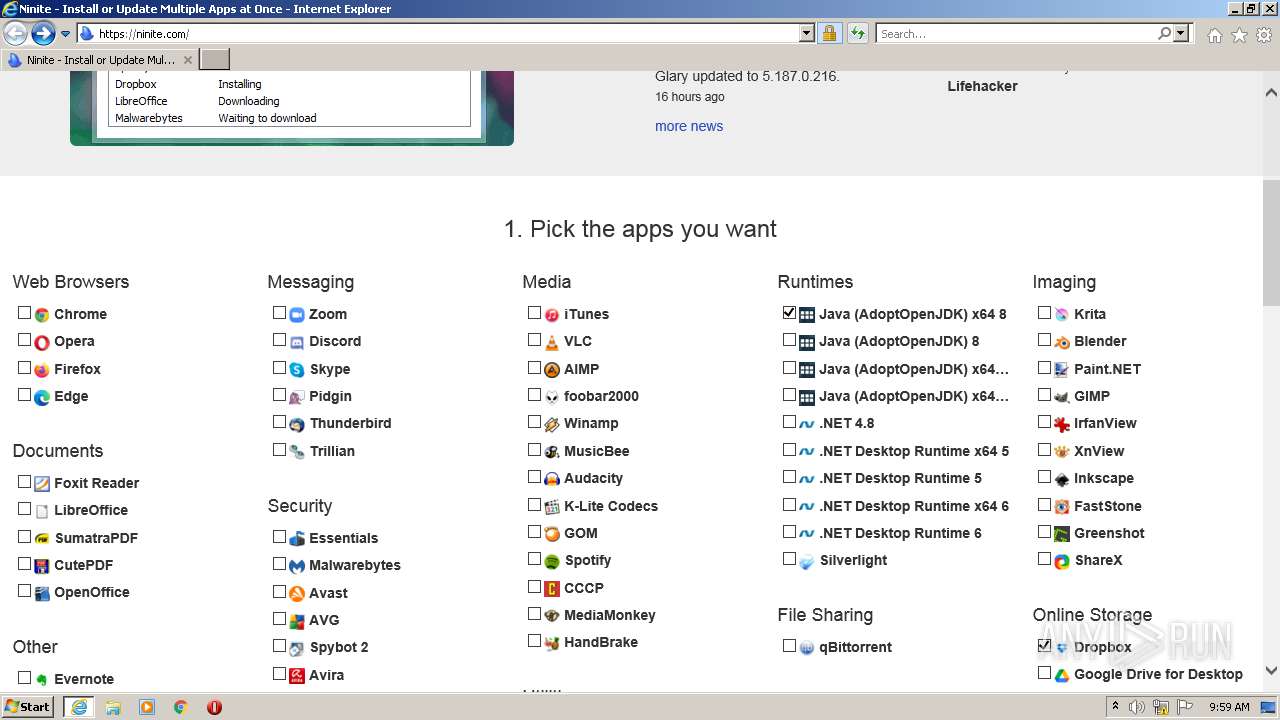Click the Chrome app icon
Viewport: 1280px width, 720px height.
[42, 314]
